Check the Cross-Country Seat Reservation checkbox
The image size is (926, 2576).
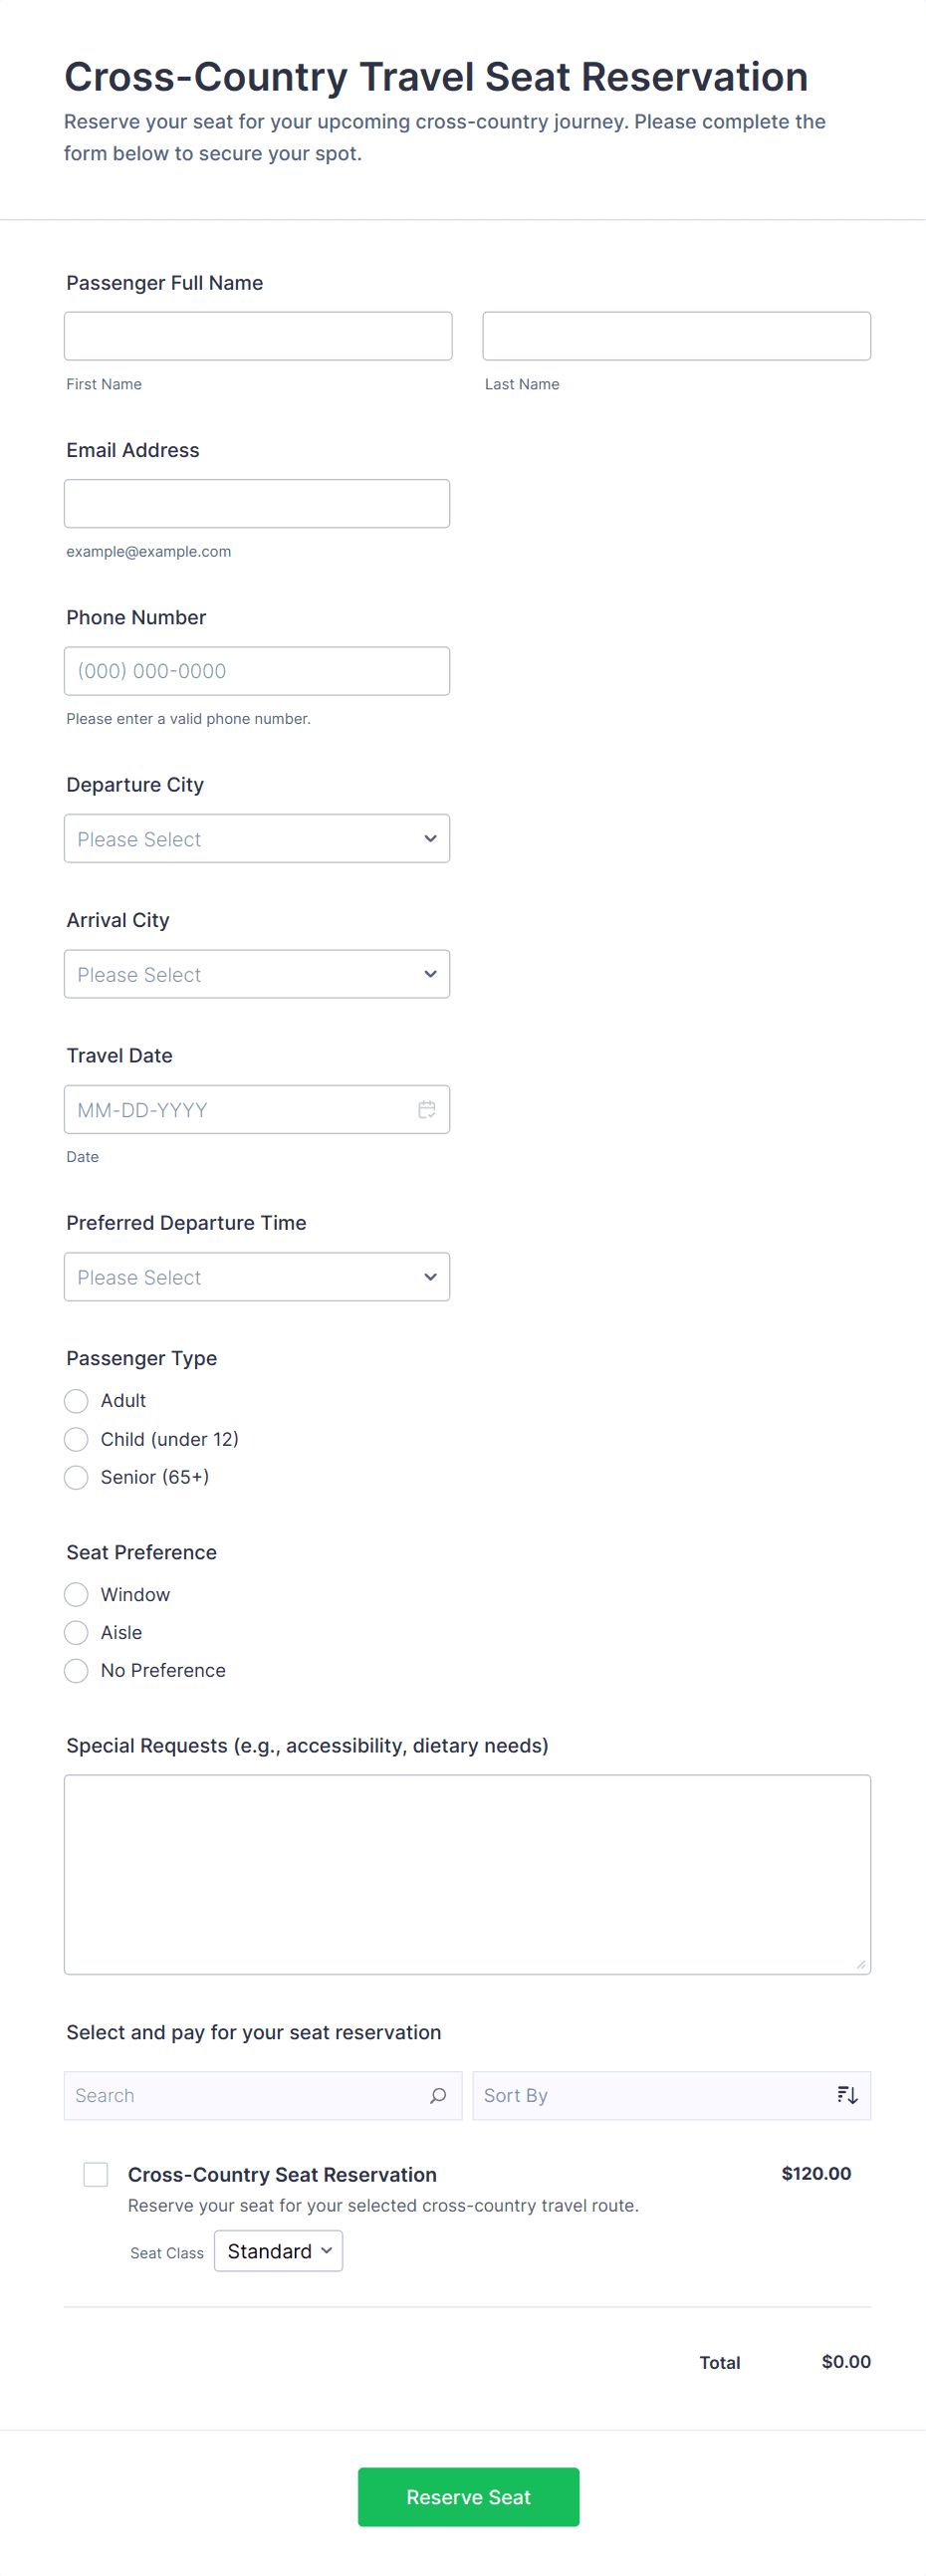tap(96, 2174)
